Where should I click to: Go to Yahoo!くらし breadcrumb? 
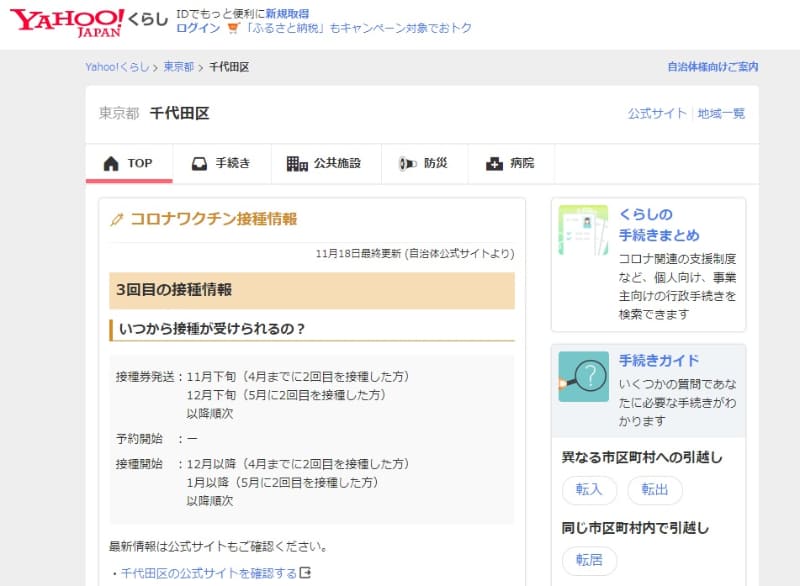117,67
